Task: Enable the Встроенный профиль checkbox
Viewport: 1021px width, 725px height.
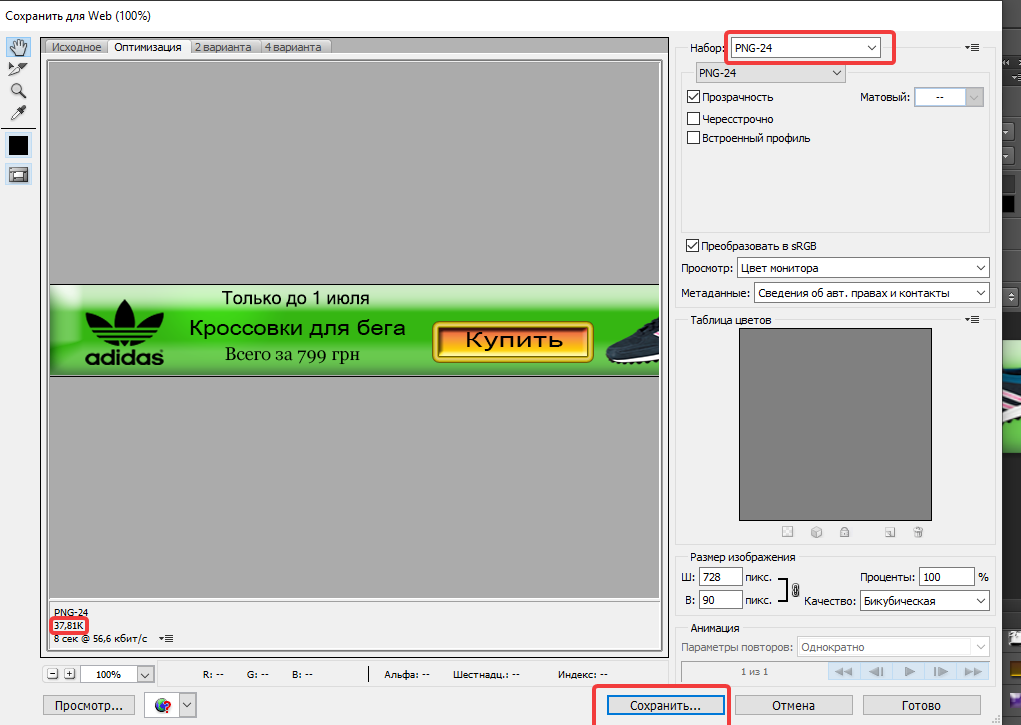Action: [693, 137]
